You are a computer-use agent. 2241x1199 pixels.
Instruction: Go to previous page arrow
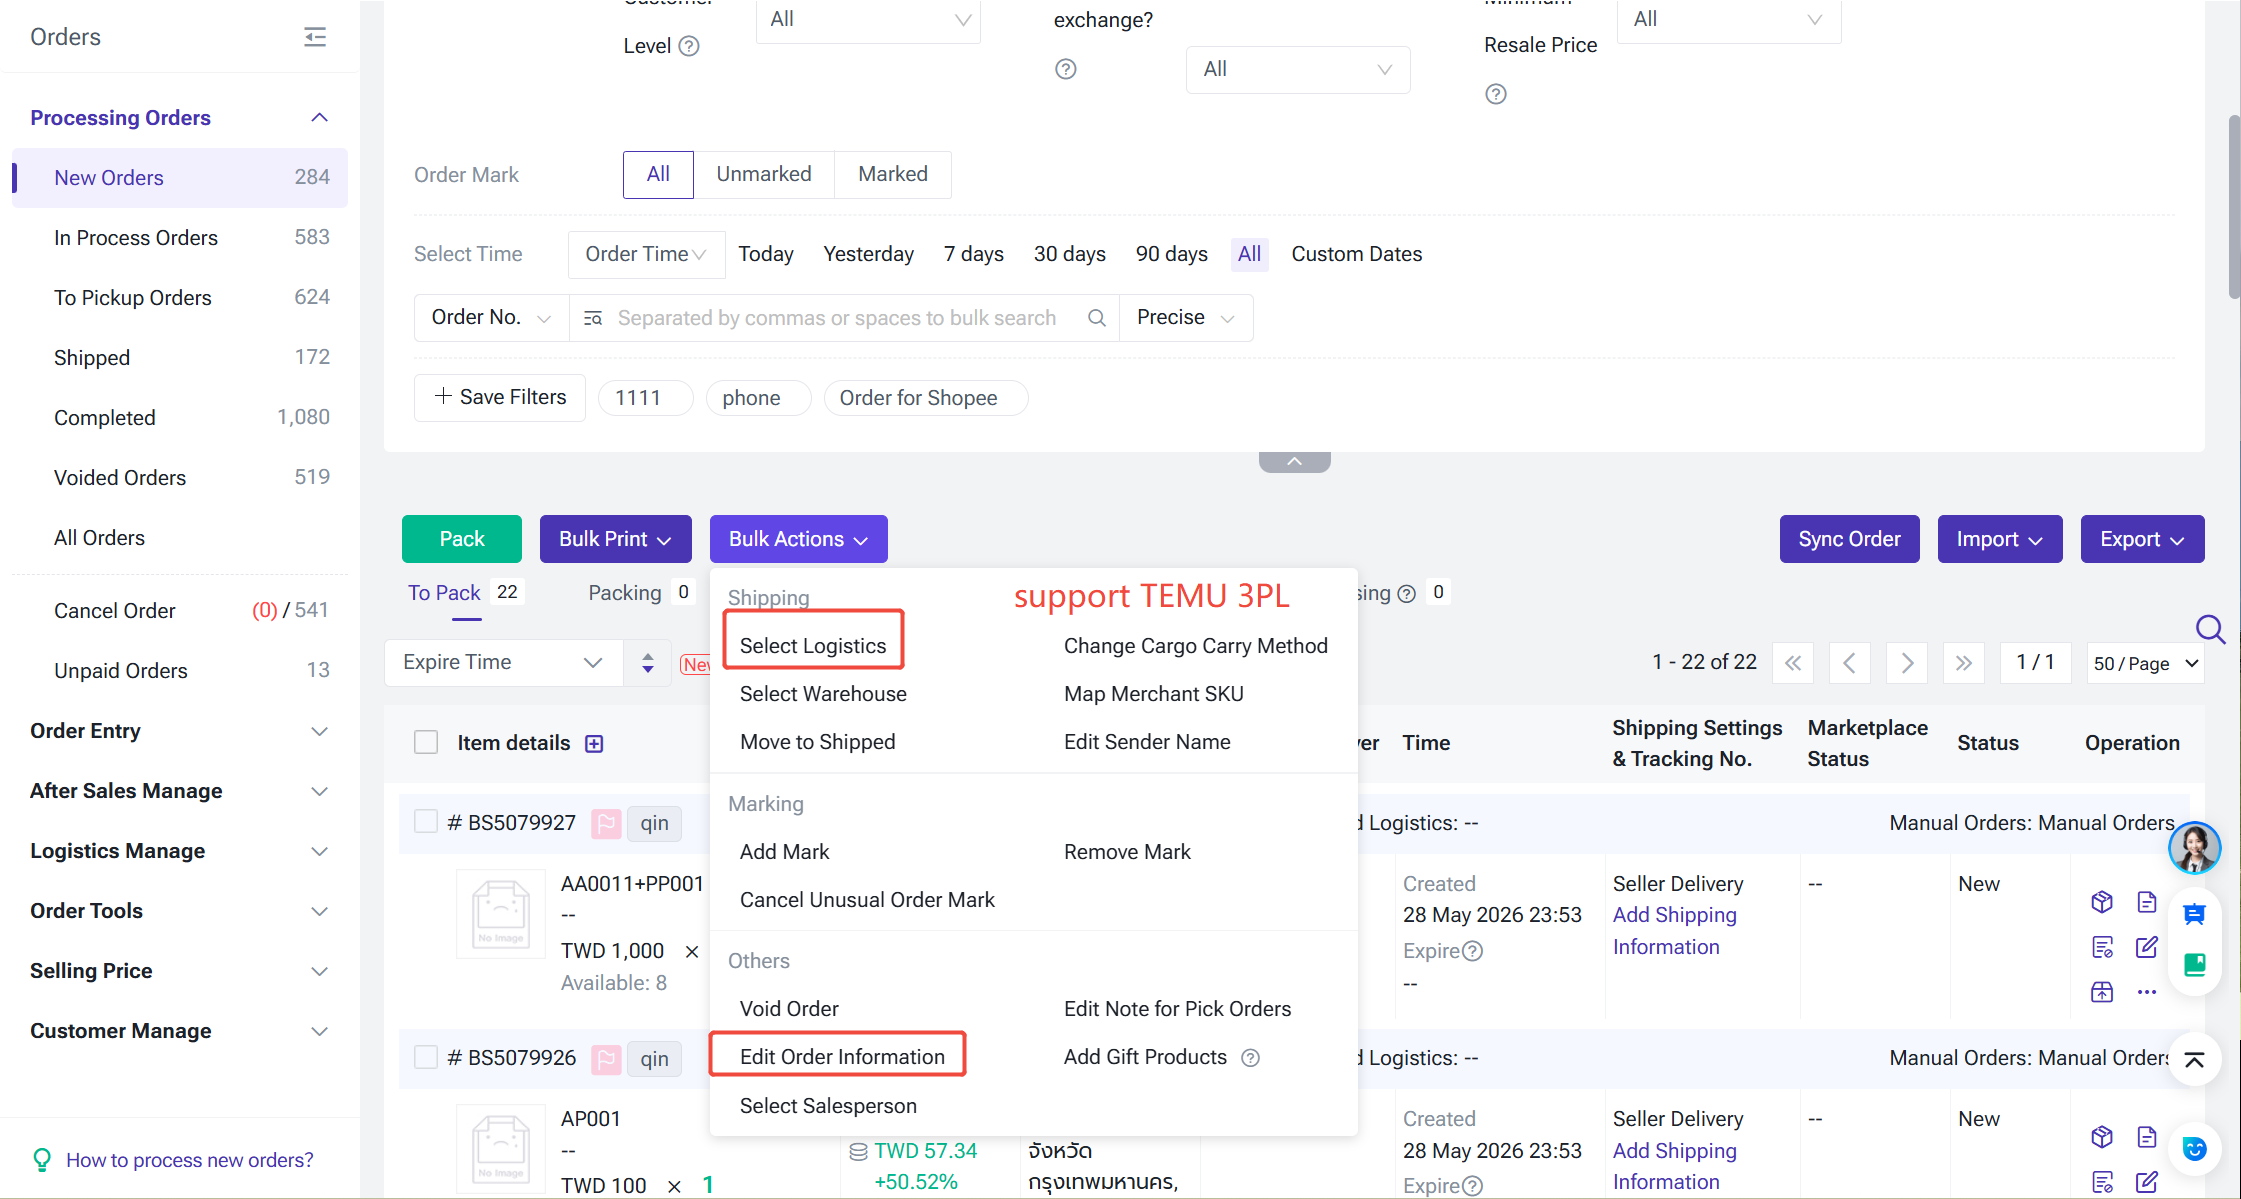click(x=1850, y=663)
